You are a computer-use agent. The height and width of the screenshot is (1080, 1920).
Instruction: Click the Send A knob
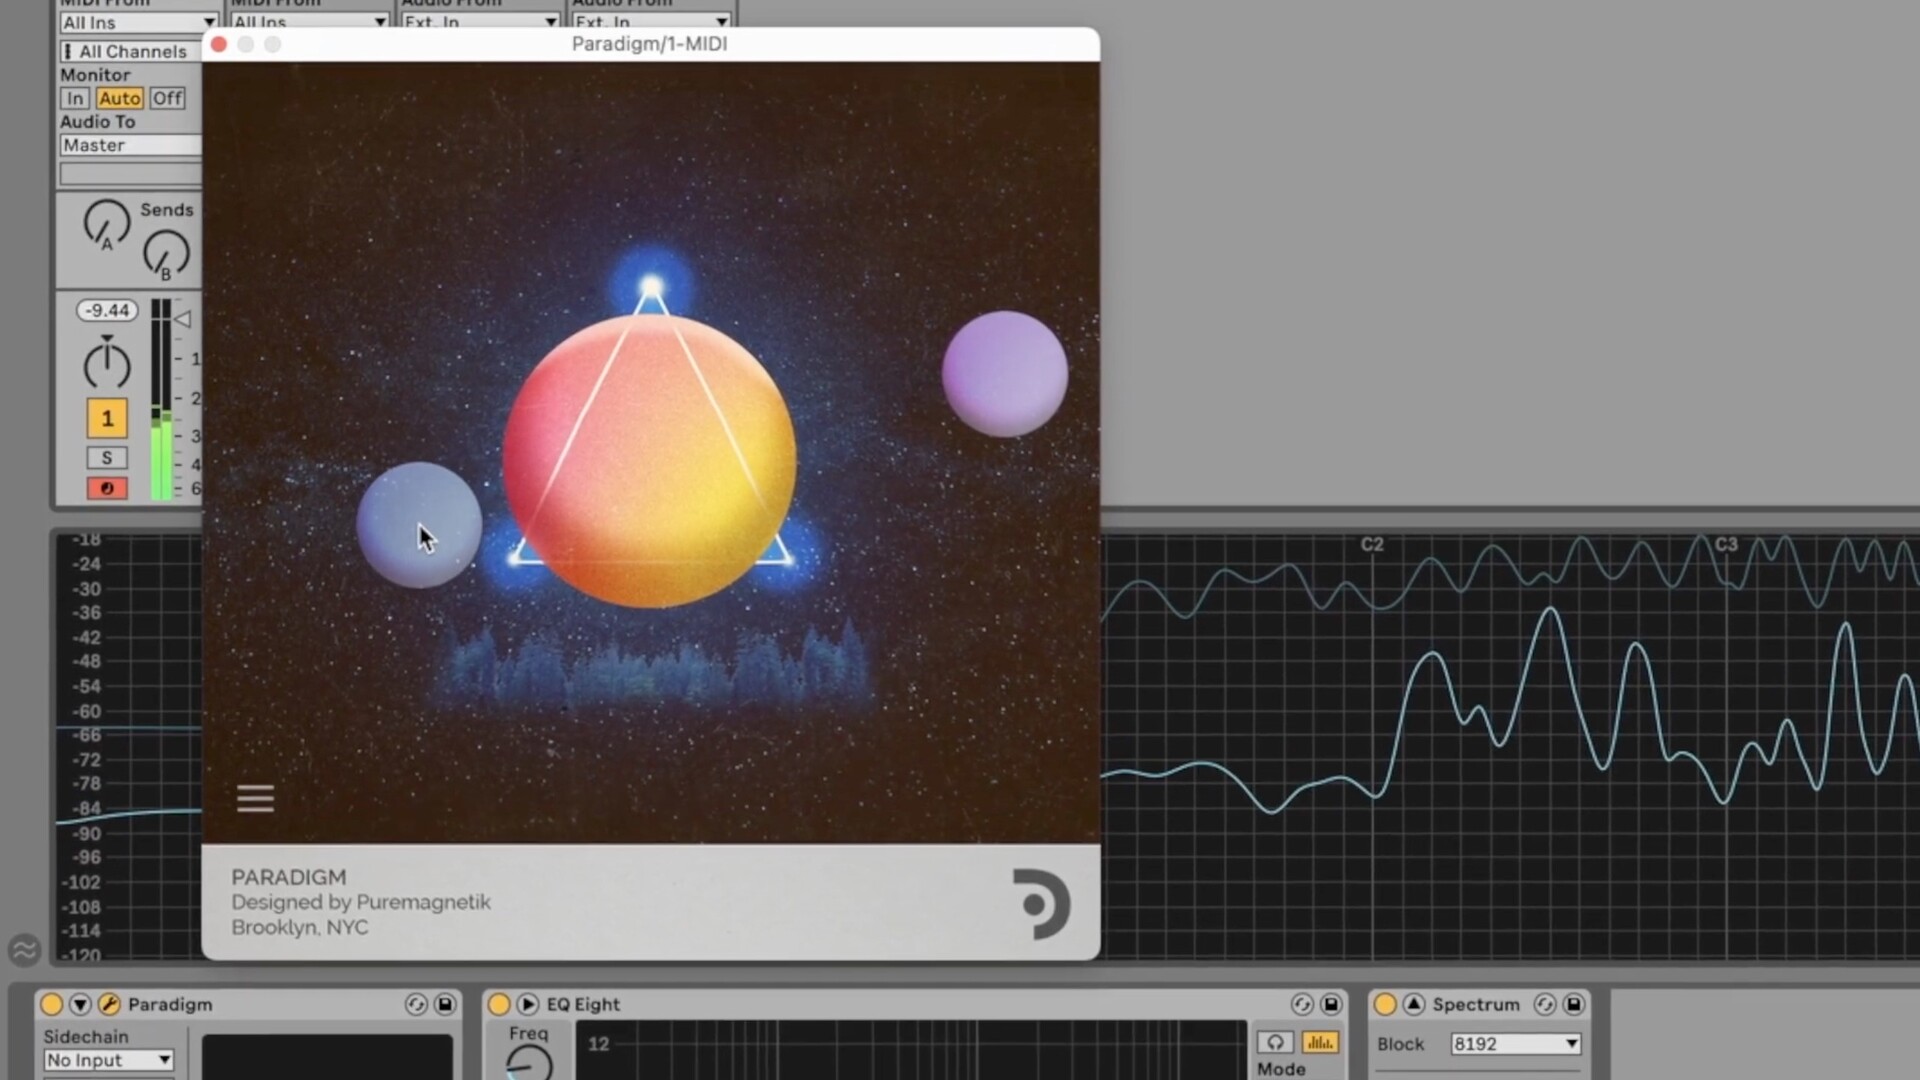(x=106, y=224)
